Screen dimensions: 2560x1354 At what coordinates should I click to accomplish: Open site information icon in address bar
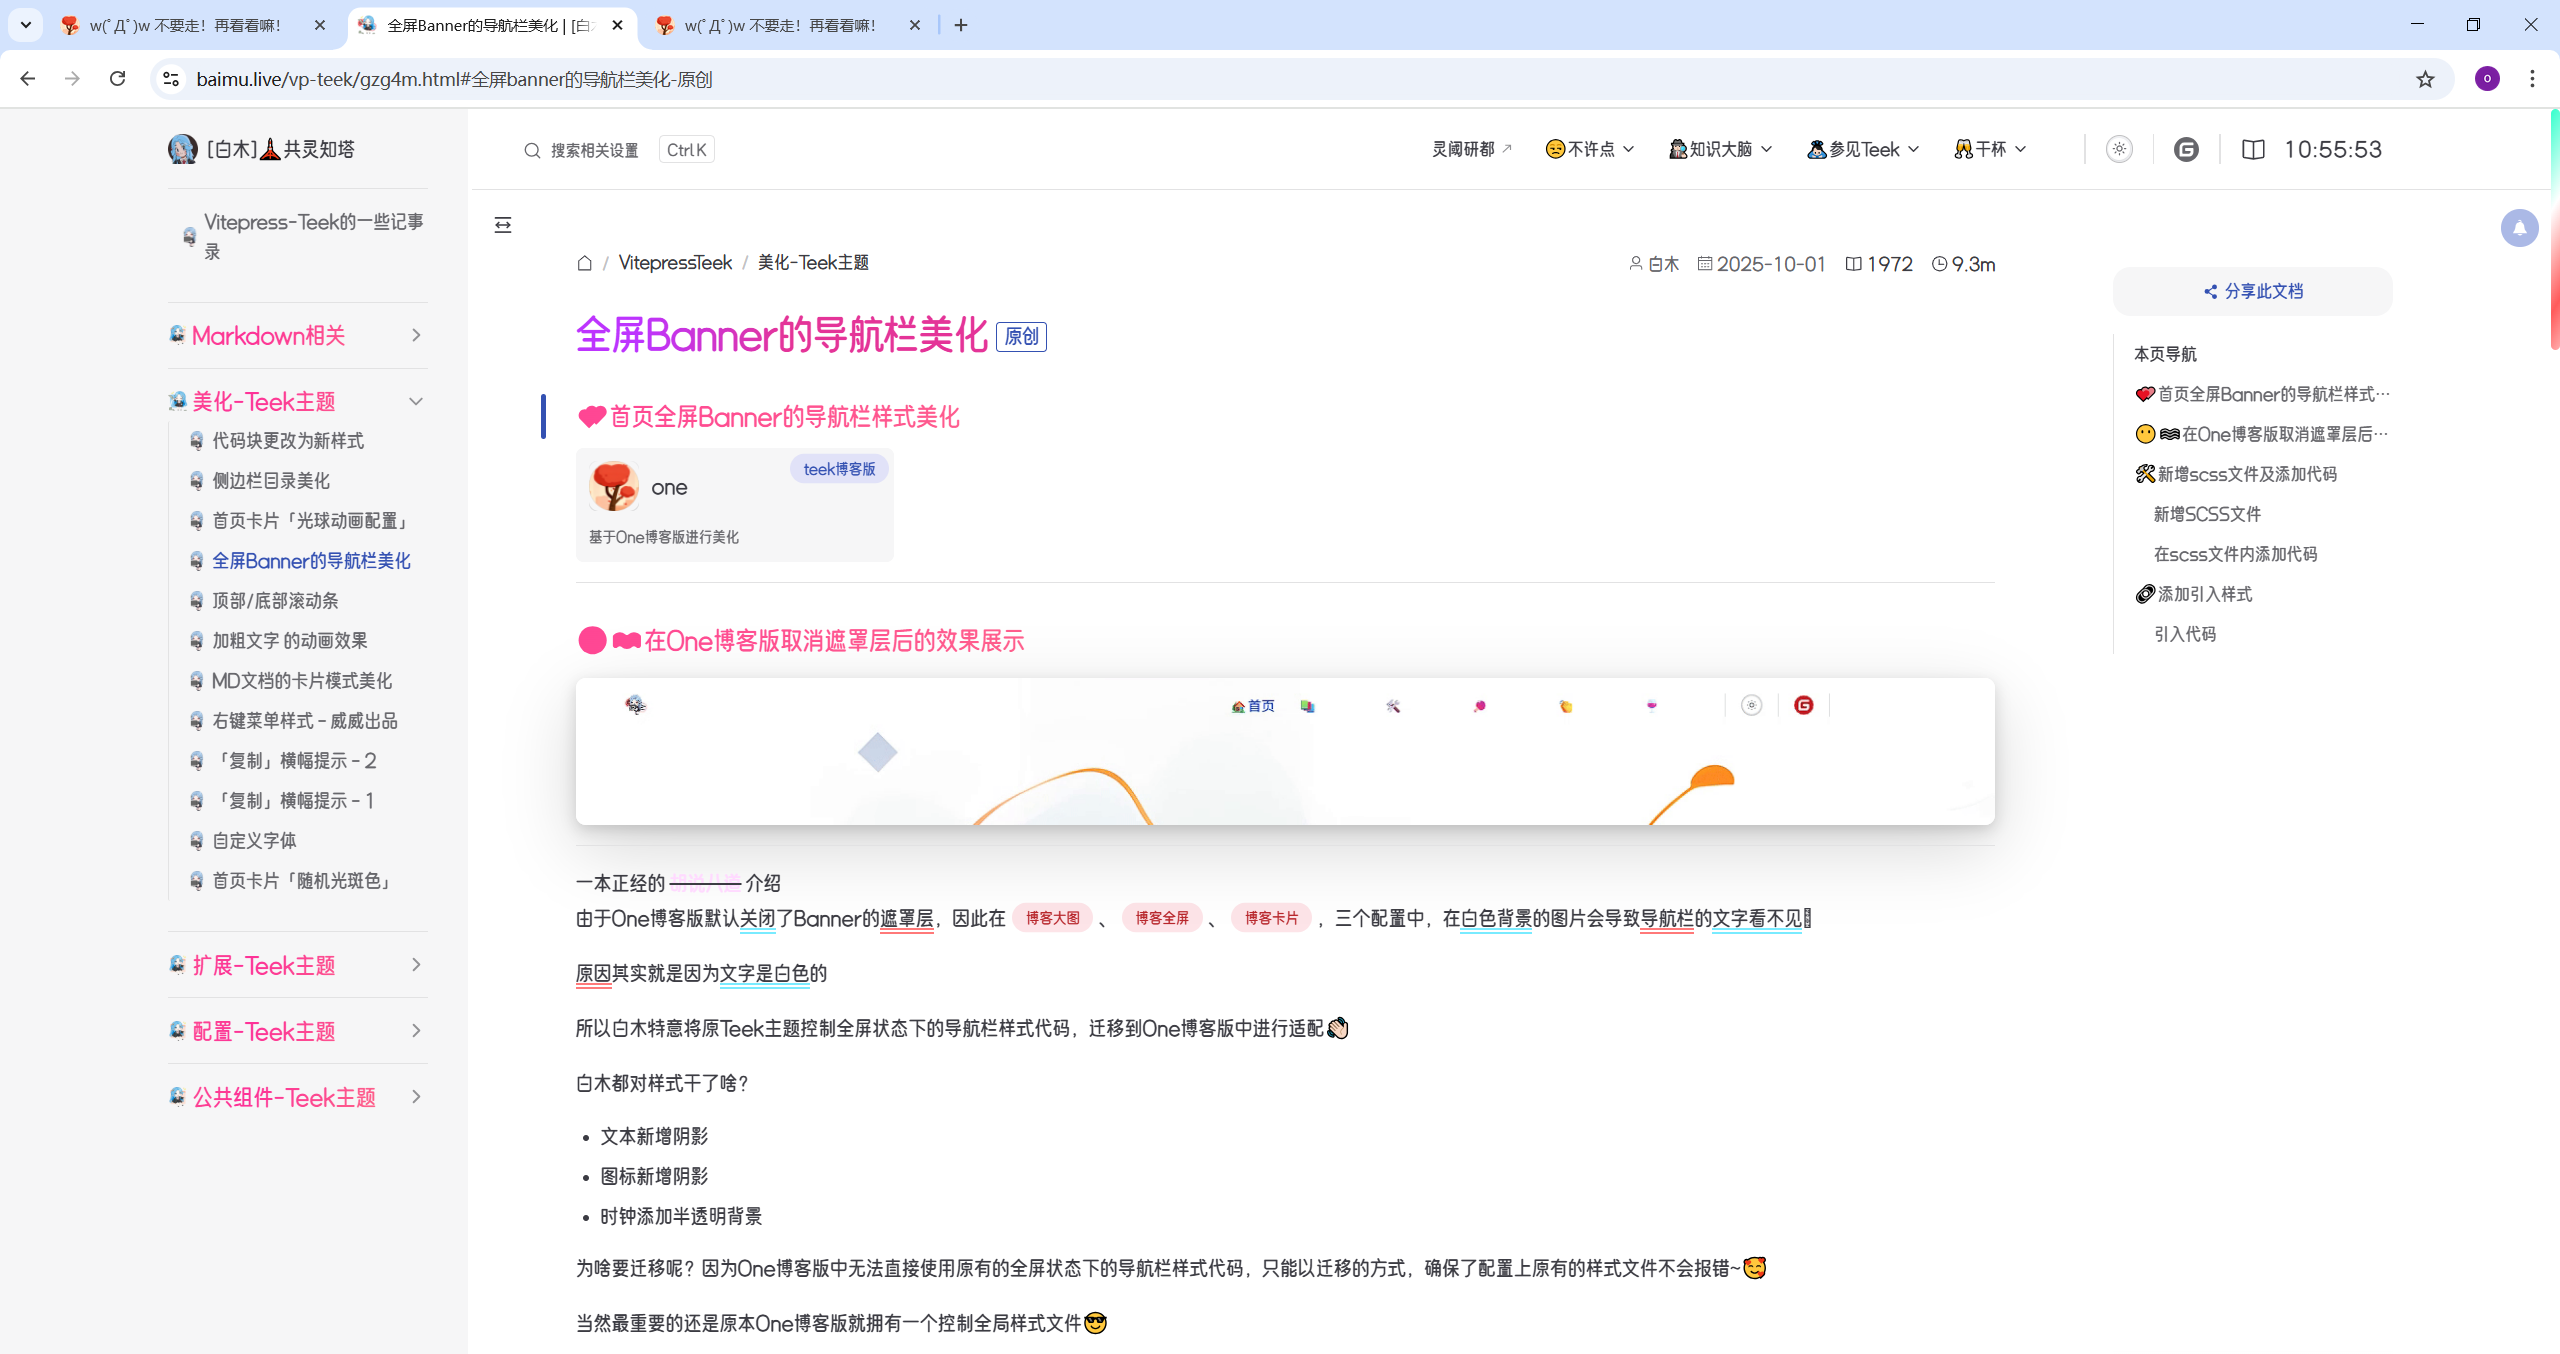coord(171,79)
